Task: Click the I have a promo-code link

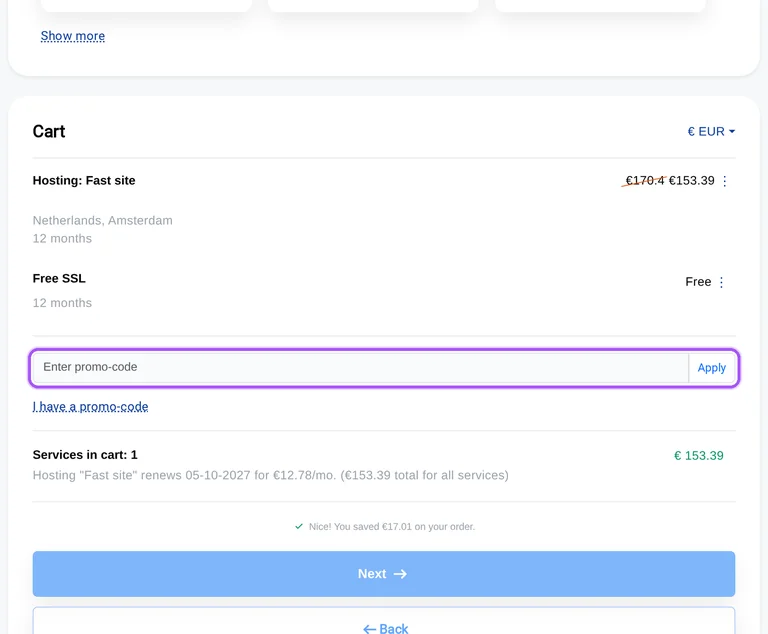Action: pos(91,407)
